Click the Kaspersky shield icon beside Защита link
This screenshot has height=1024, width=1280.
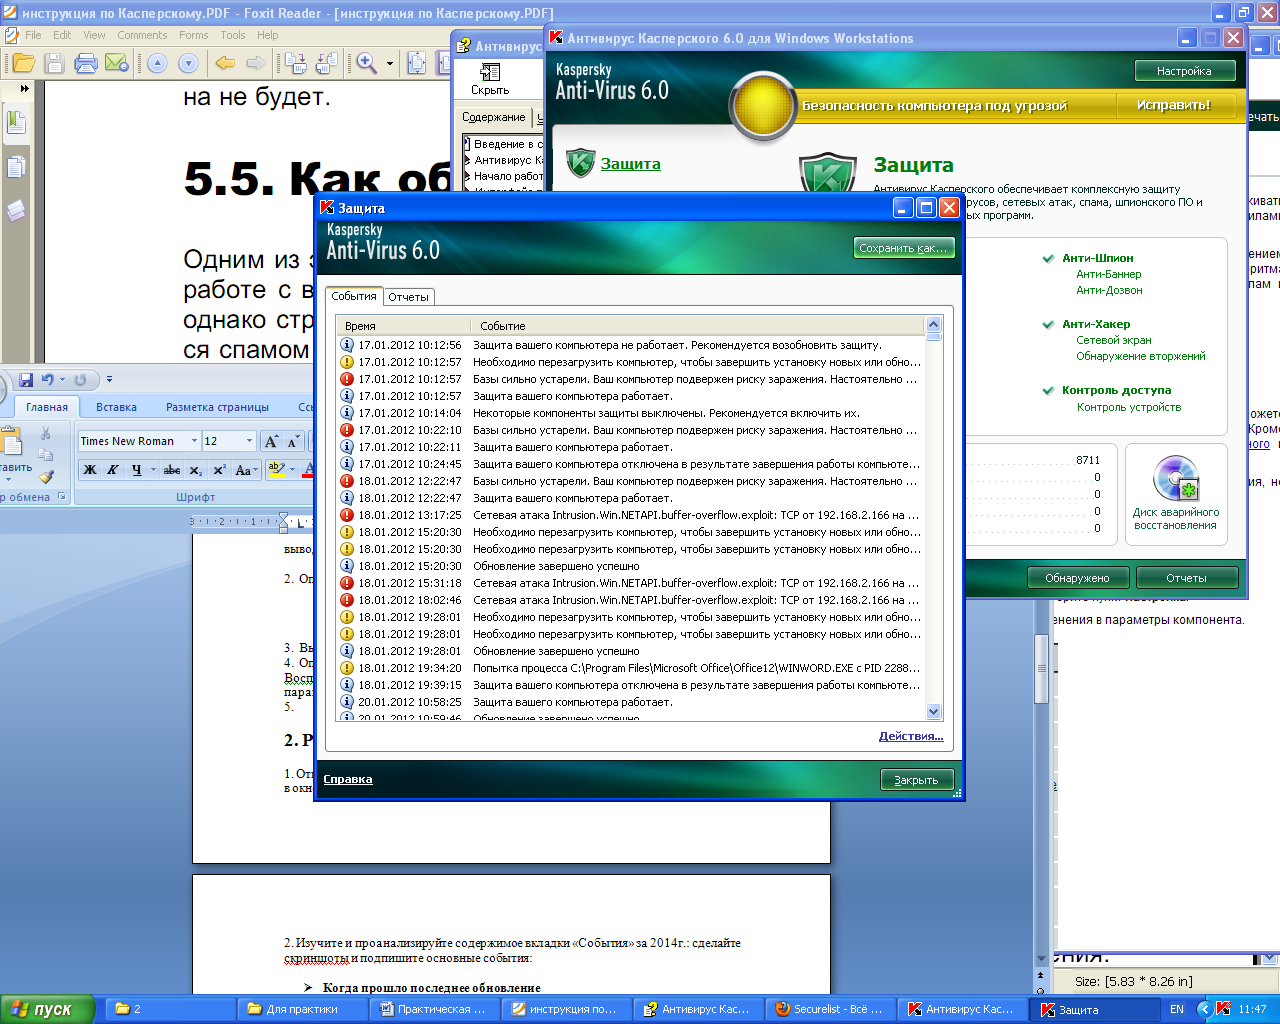(580, 163)
